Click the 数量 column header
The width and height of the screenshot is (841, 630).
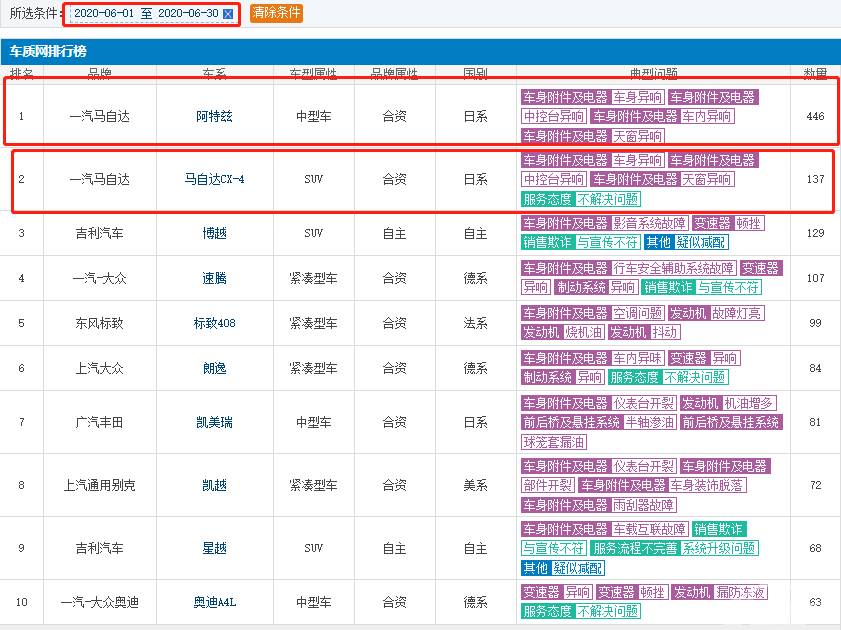click(815, 74)
